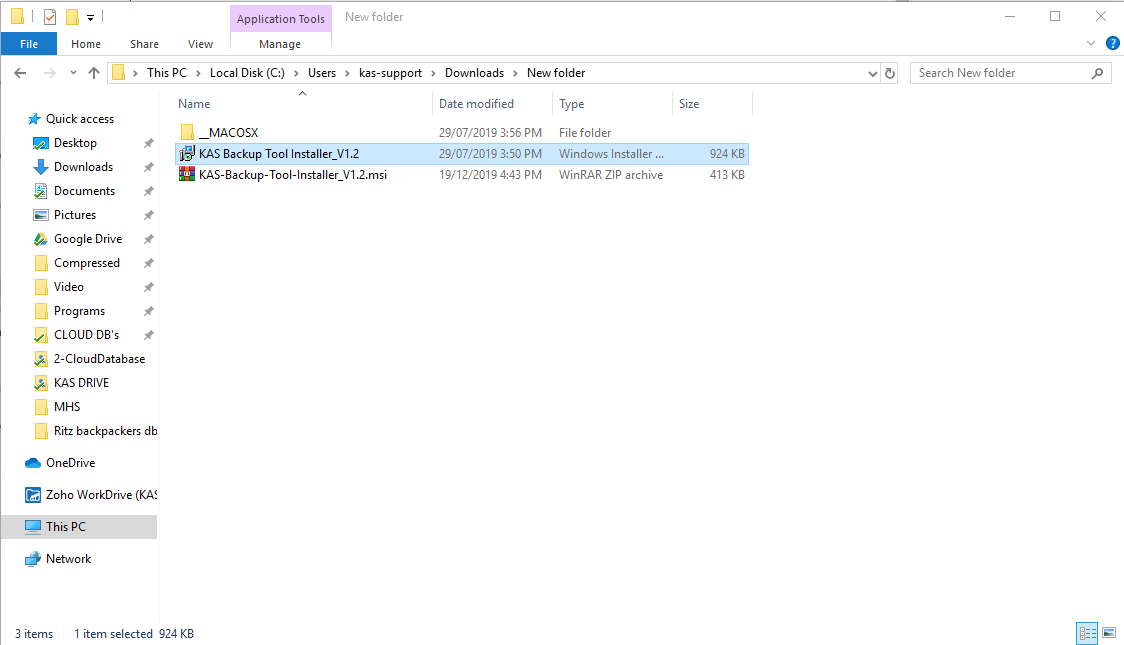Open the View ribbon tab
This screenshot has width=1124, height=645.
click(x=200, y=44)
